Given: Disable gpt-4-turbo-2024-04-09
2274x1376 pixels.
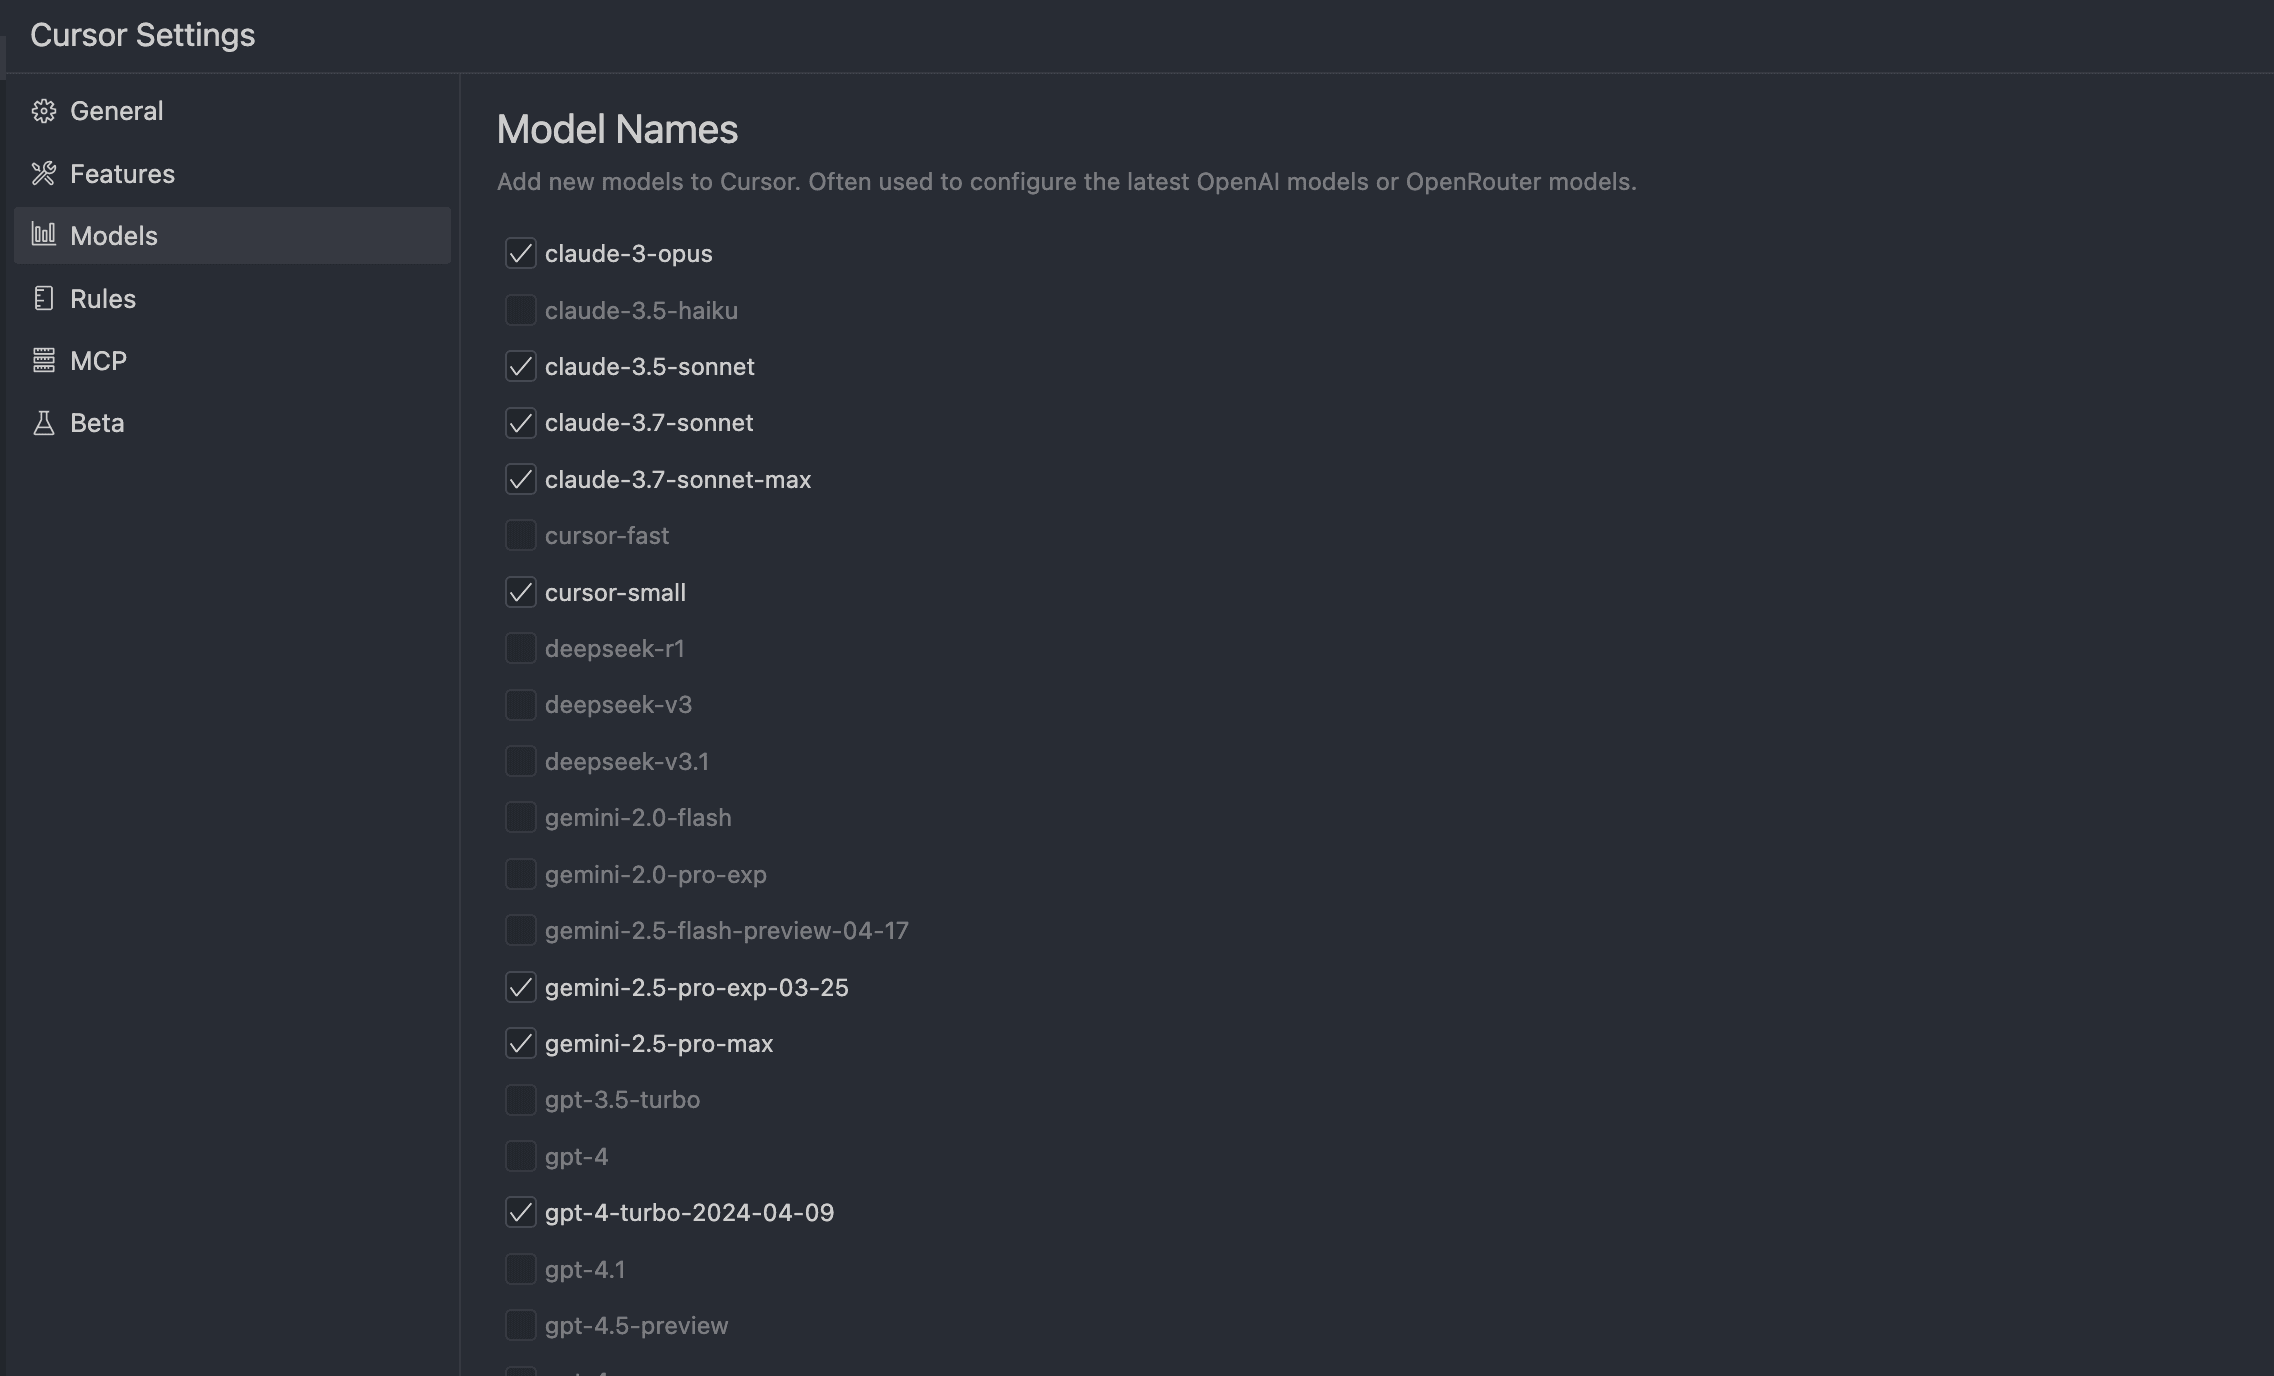Looking at the screenshot, I should (520, 1212).
